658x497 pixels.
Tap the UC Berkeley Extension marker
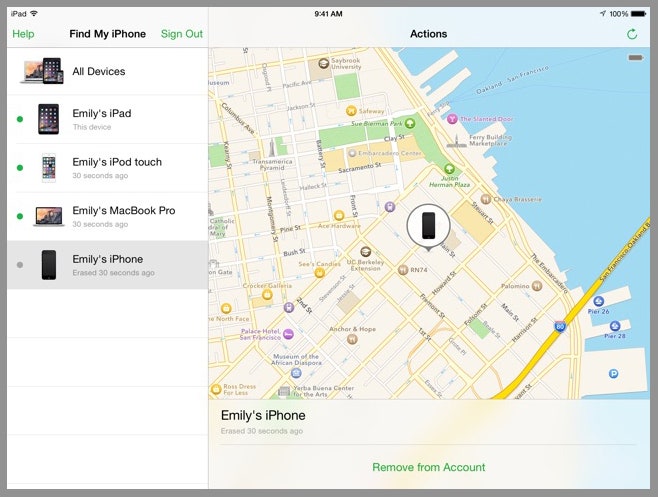pyautogui.click(x=366, y=252)
